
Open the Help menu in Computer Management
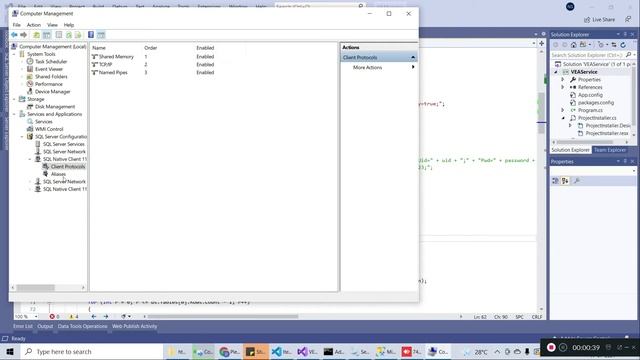click(69, 25)
